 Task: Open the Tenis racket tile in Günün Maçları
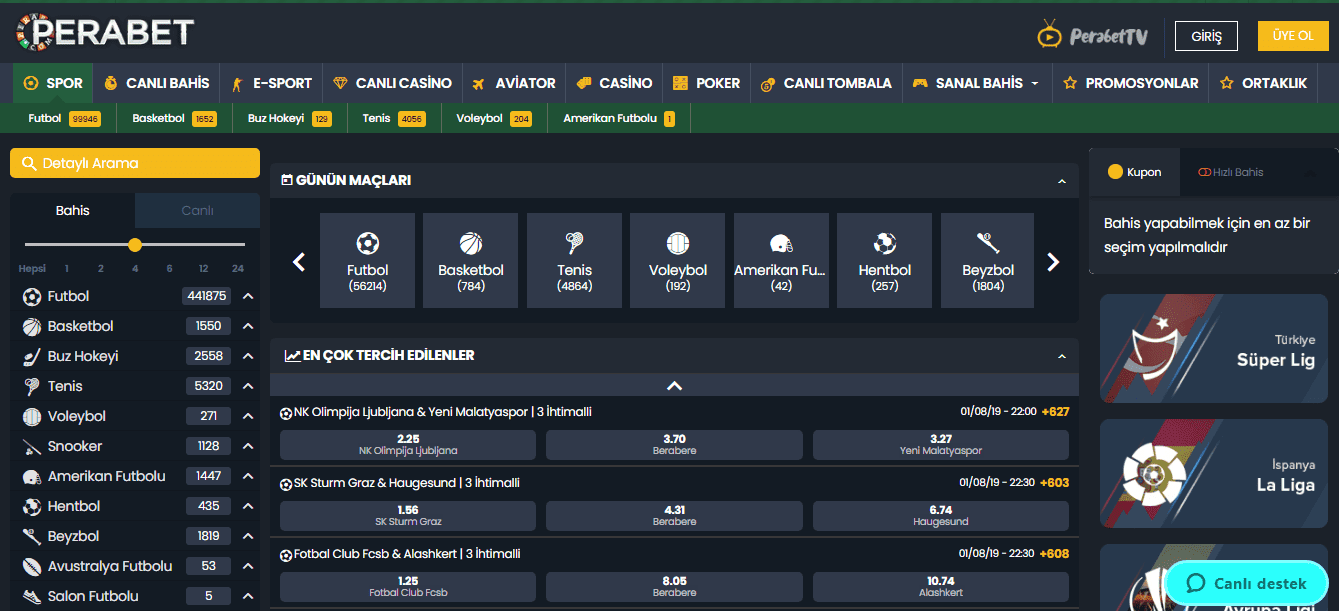point(574,259)
